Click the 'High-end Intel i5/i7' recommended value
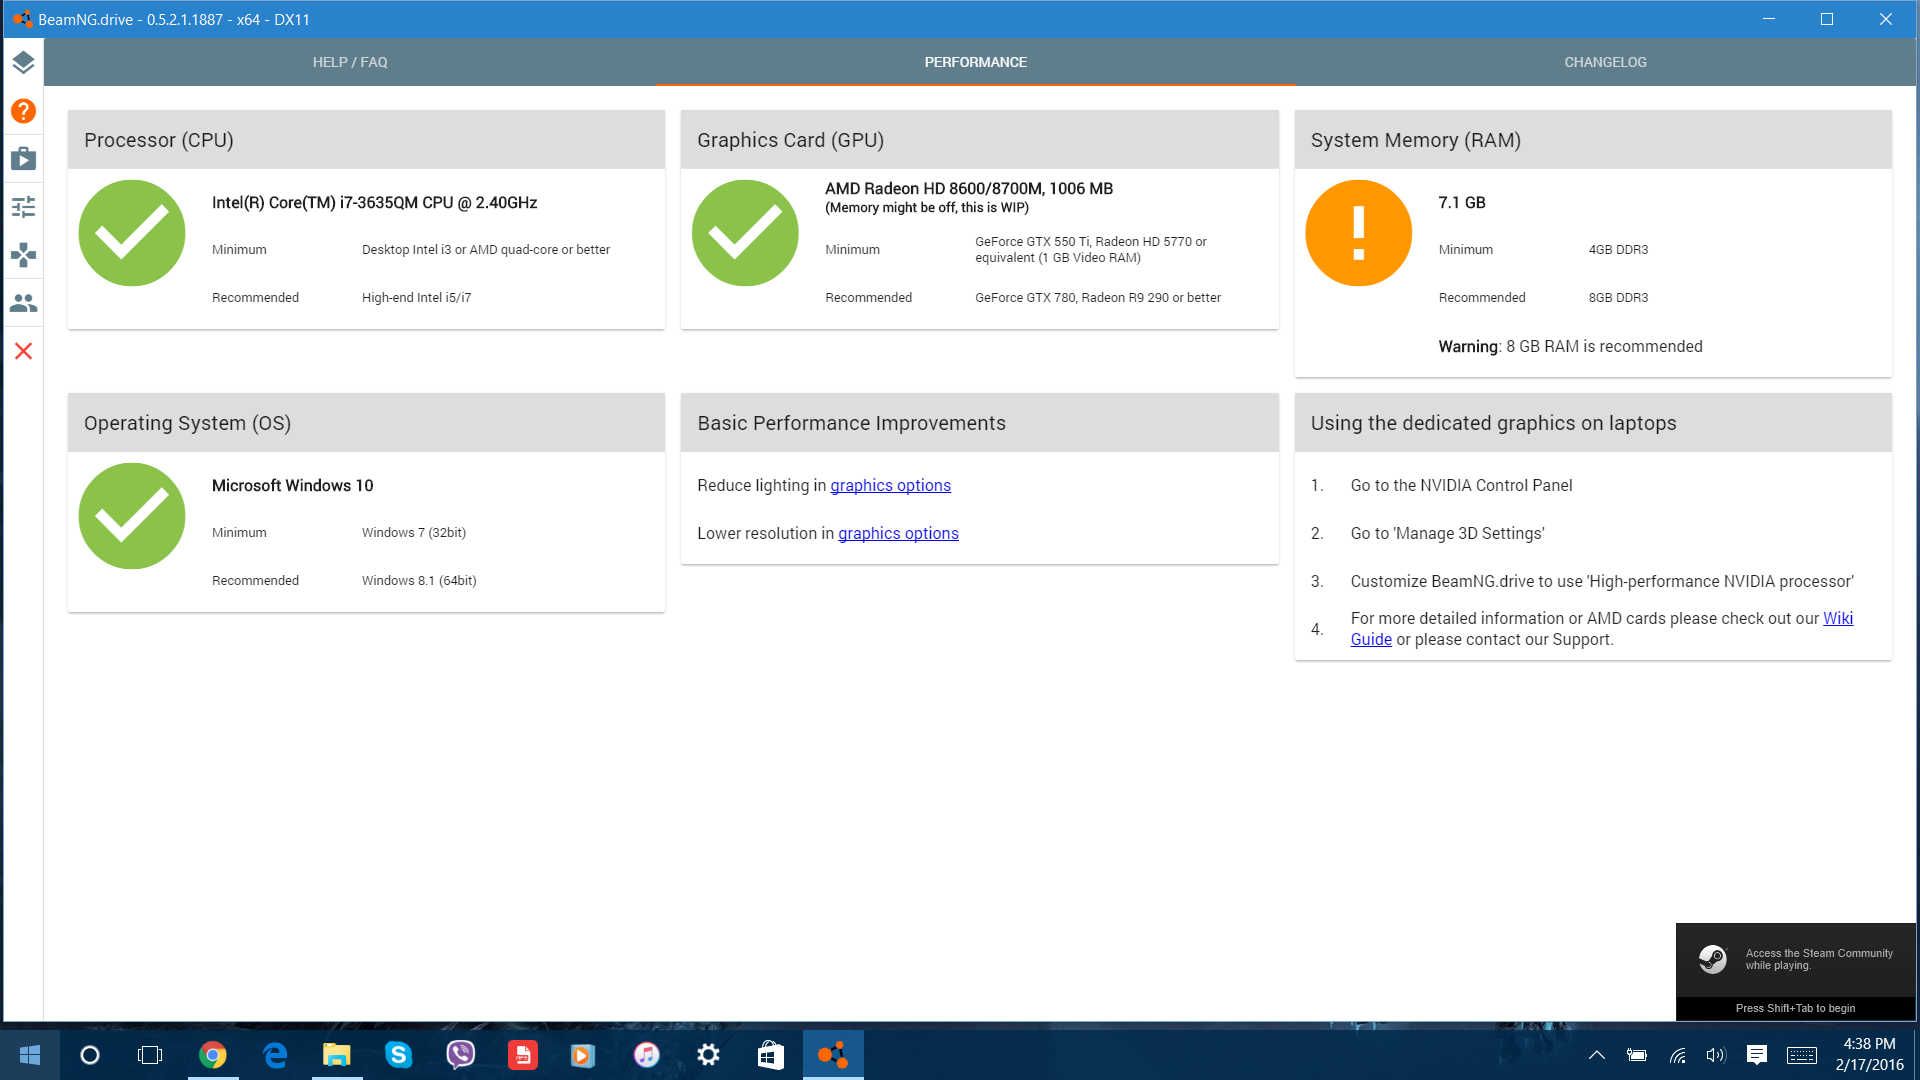Image resolution: width=1920 pixels, height=1080 pixels. tap(416, 297)
